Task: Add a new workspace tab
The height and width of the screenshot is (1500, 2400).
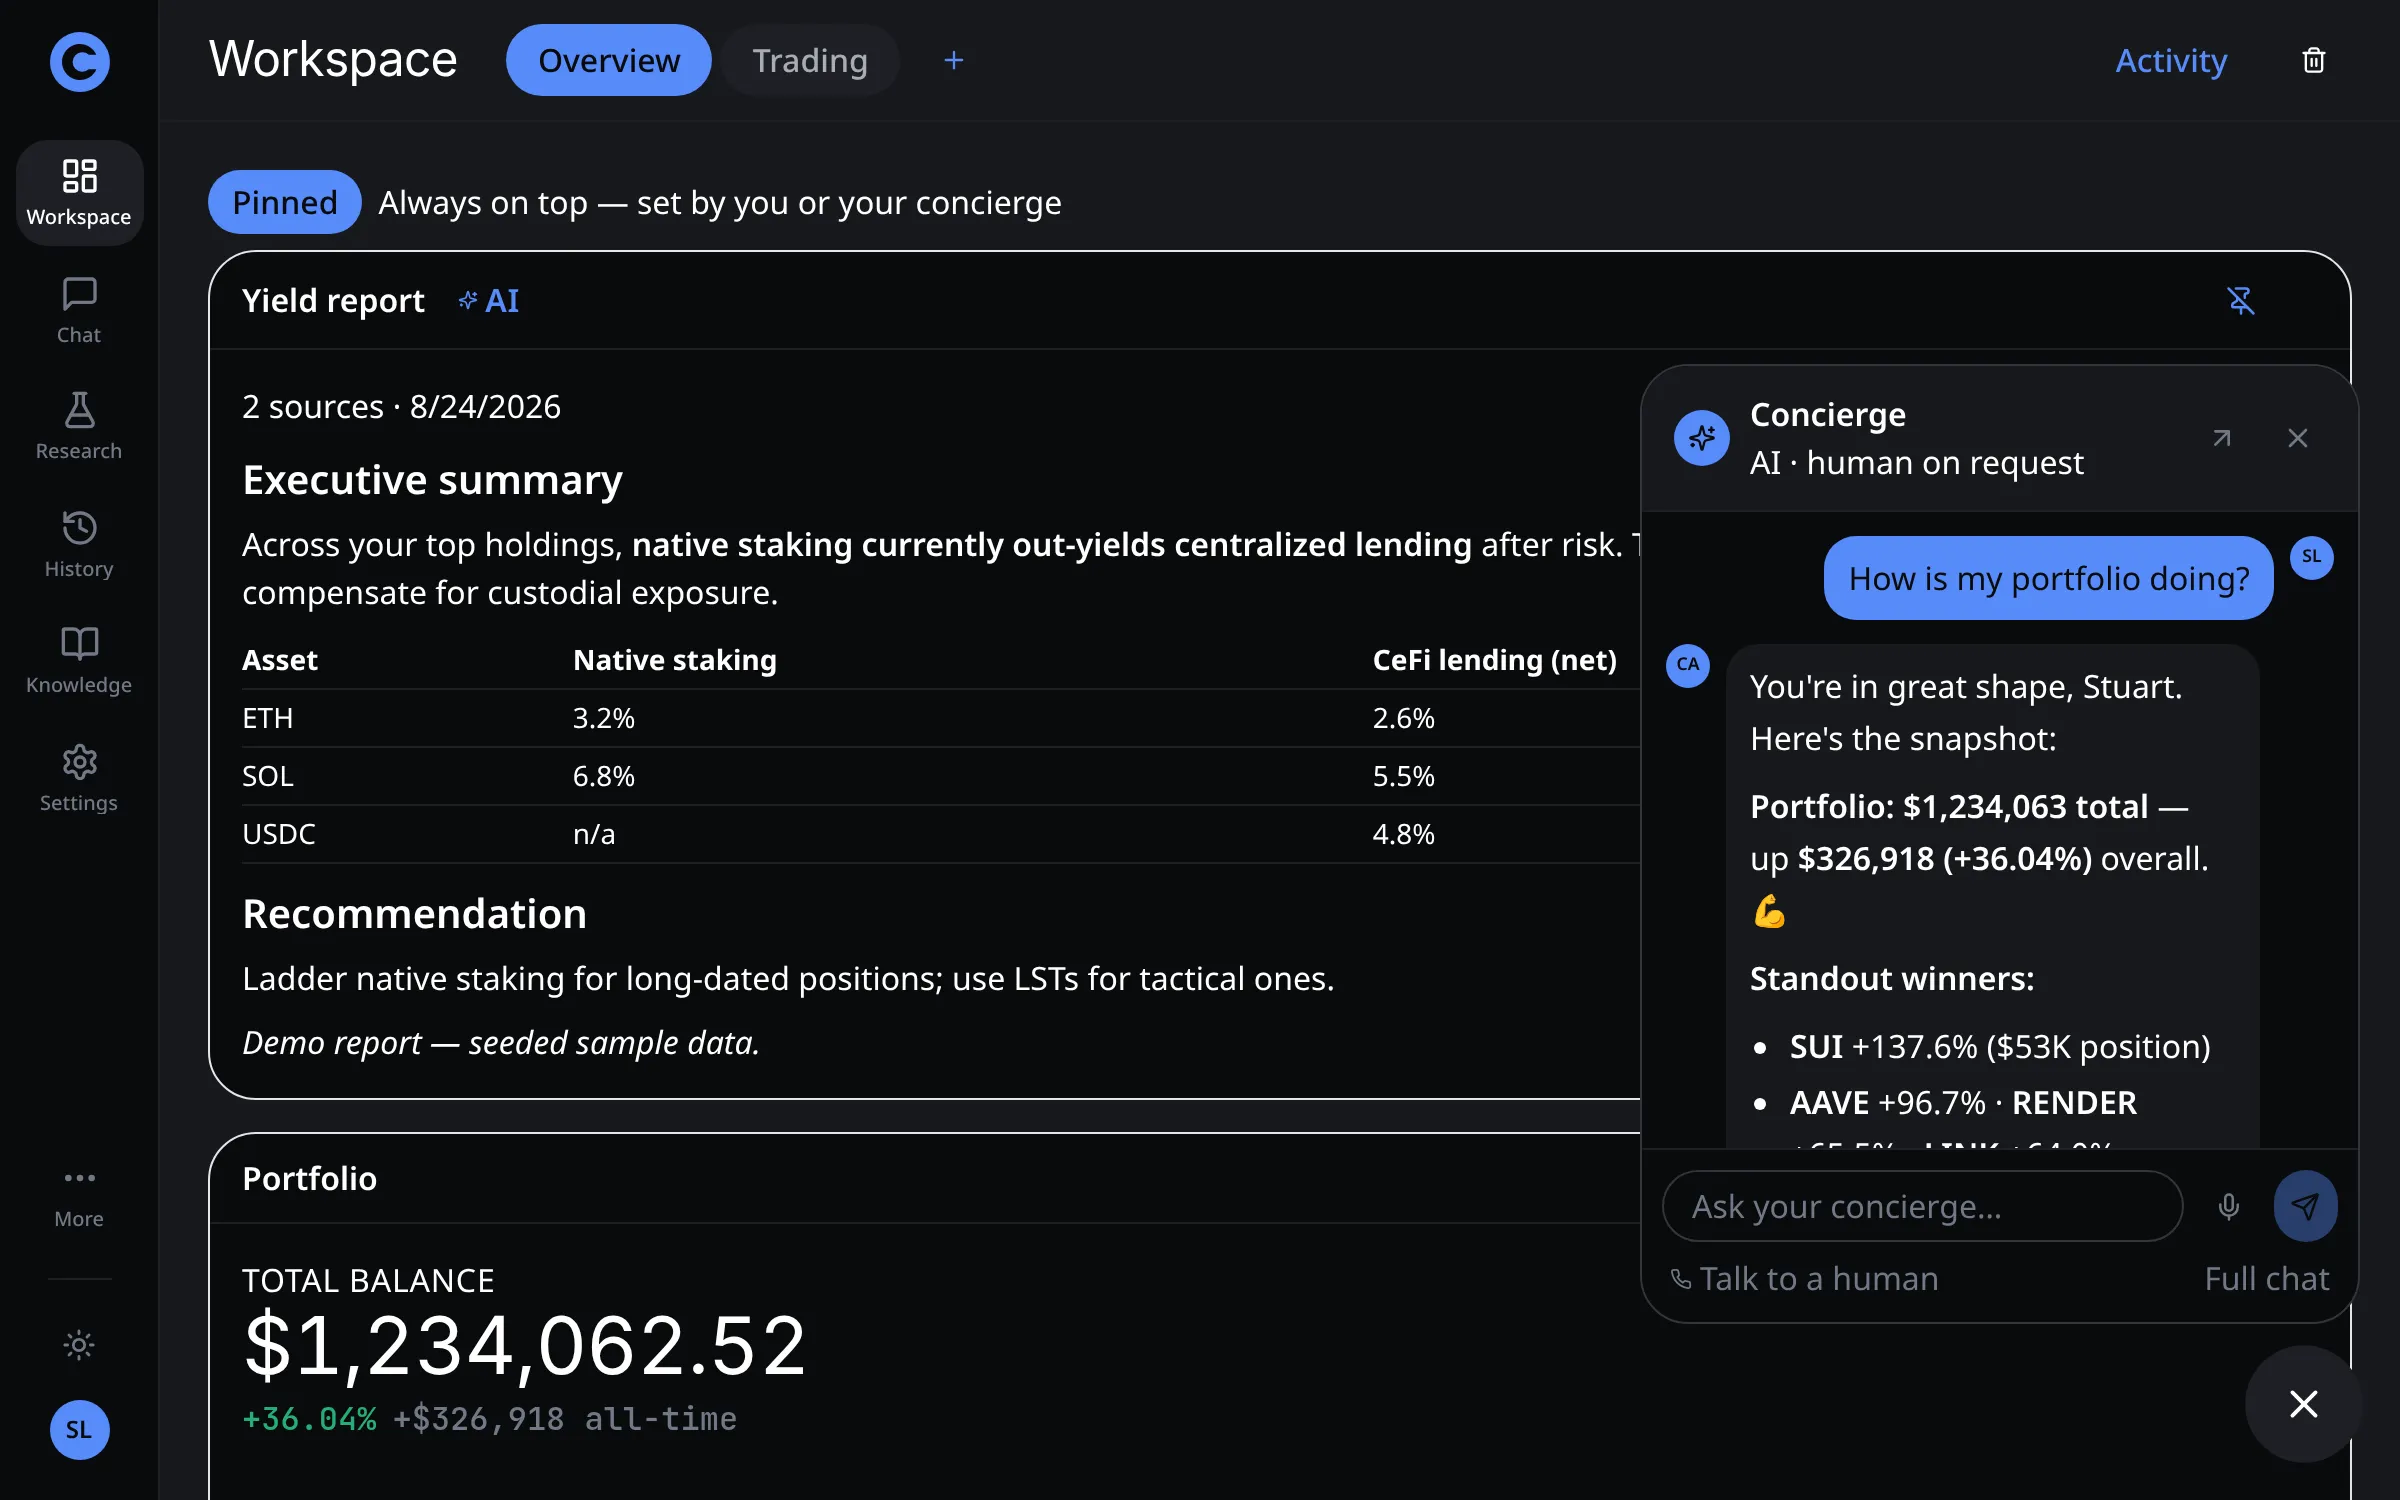Action: coord(954,60)
